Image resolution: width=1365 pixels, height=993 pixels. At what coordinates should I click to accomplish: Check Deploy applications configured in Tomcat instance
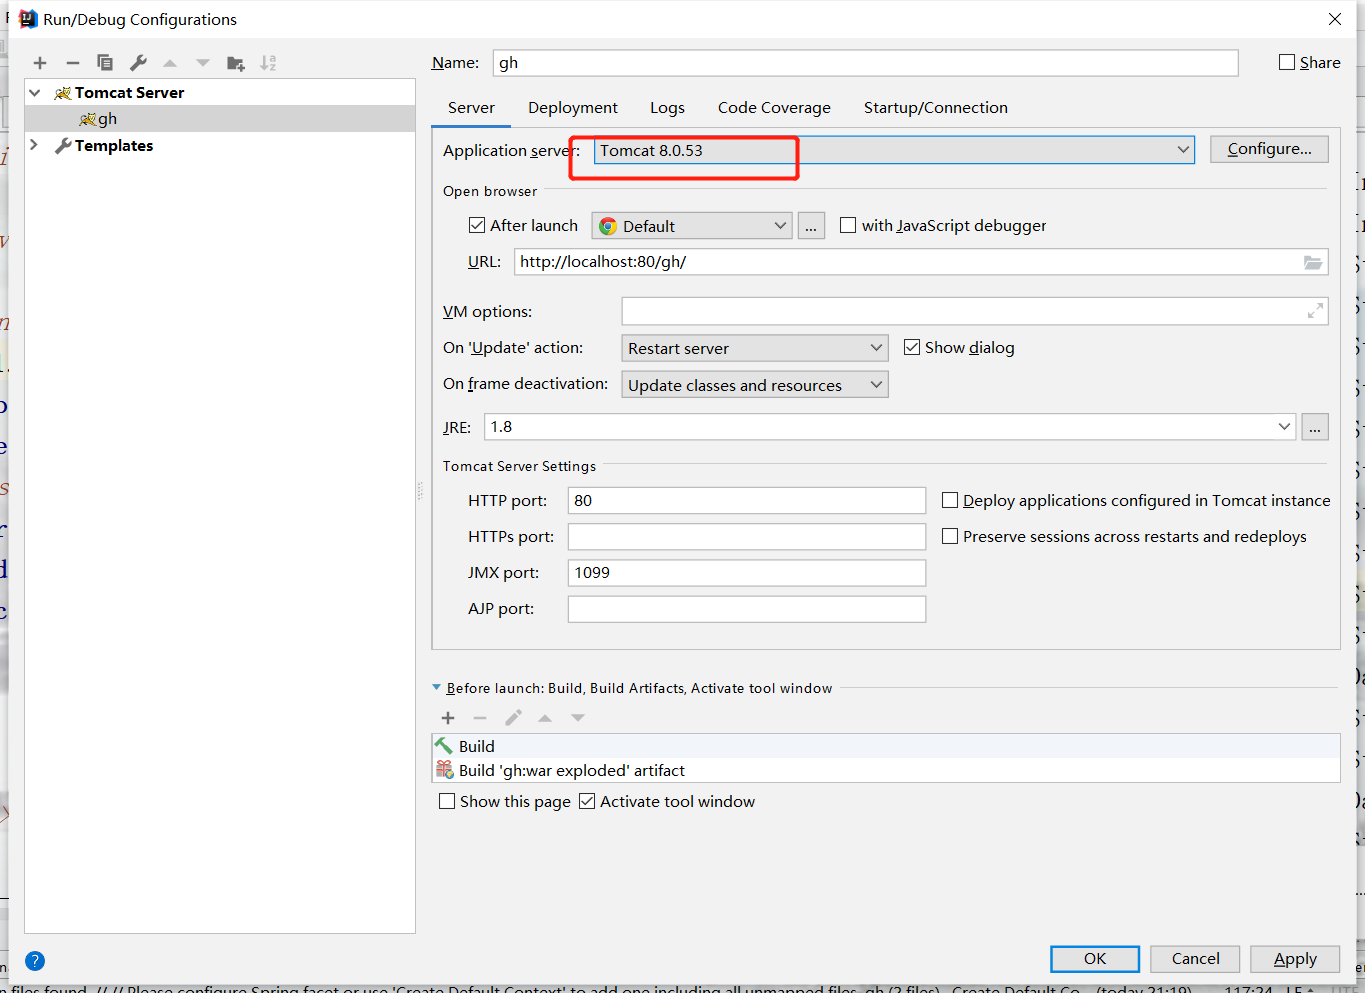tap(950, 500)
